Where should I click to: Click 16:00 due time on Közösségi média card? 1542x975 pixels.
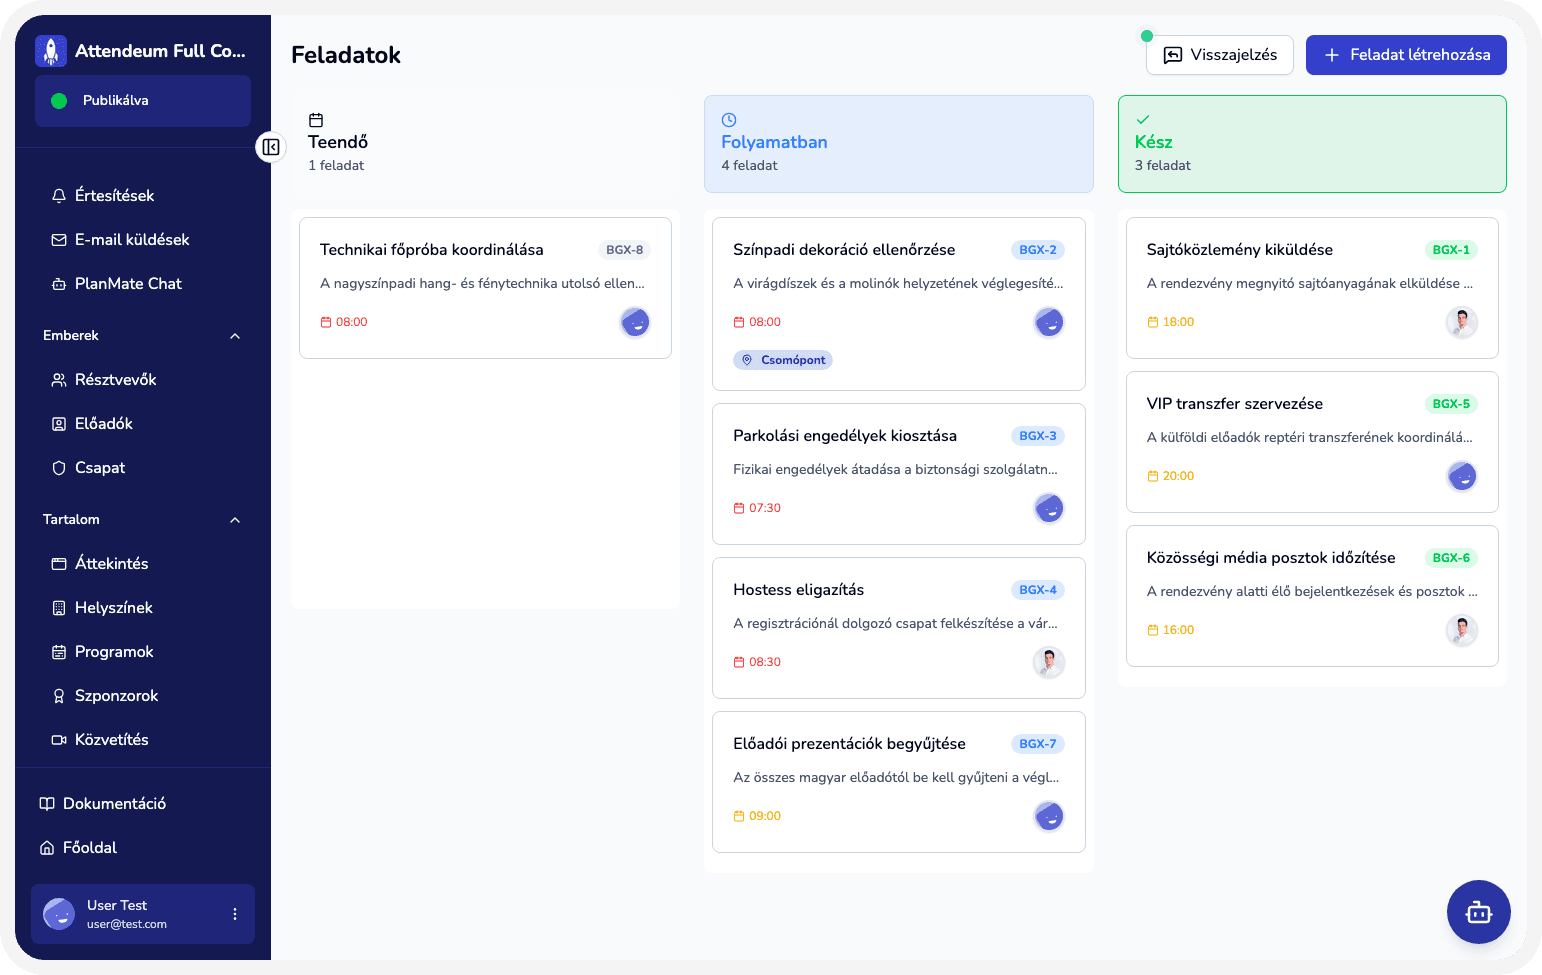[1171, 630]
